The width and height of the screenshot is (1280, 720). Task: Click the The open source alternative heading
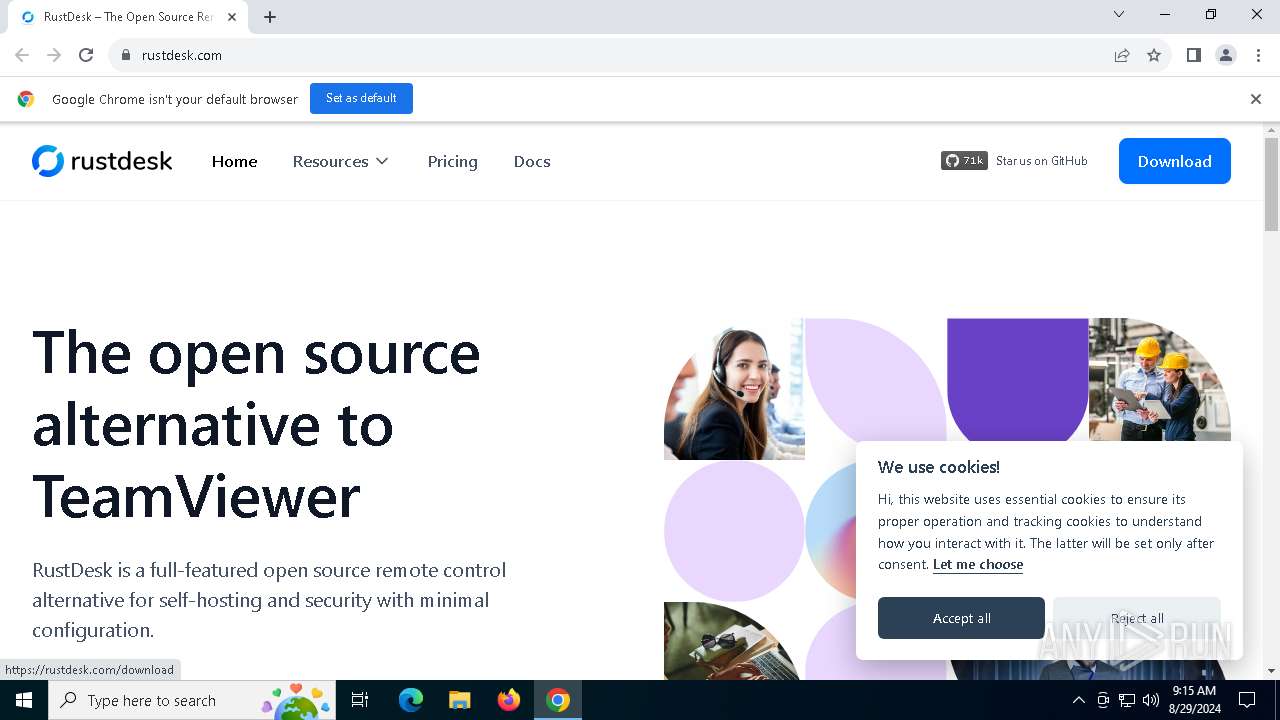point(256,424)
